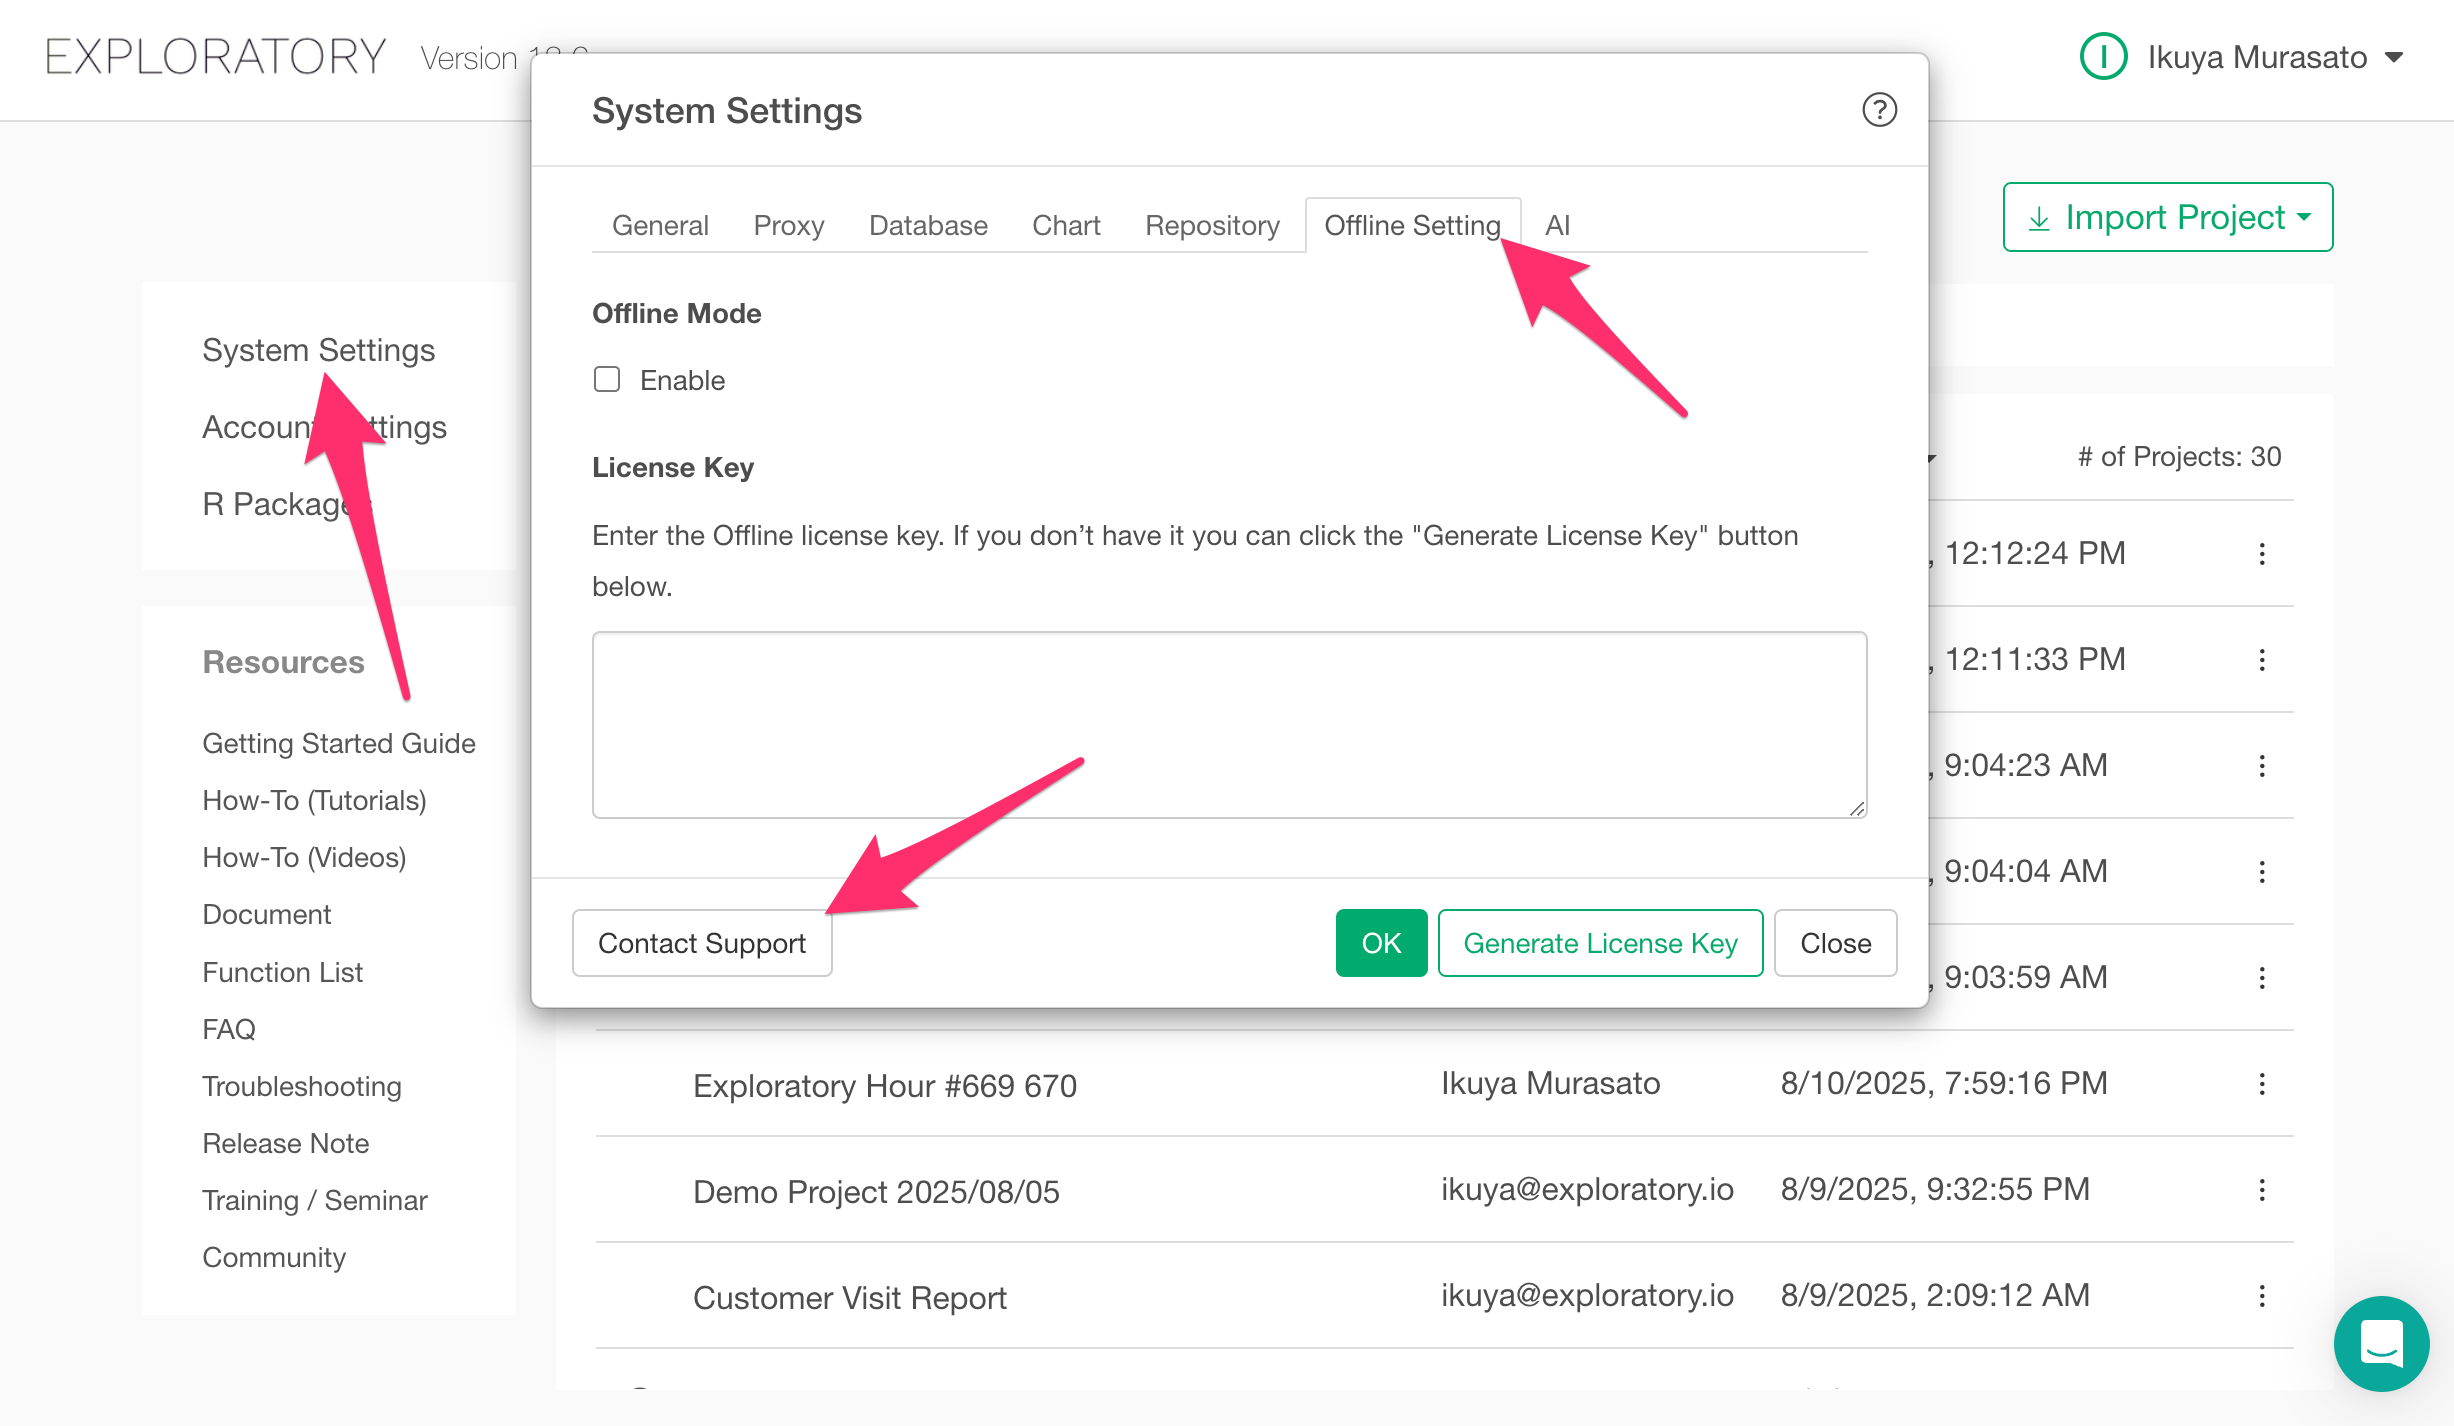Open the chat support bubble icon

click(x=2381, y=1343)
